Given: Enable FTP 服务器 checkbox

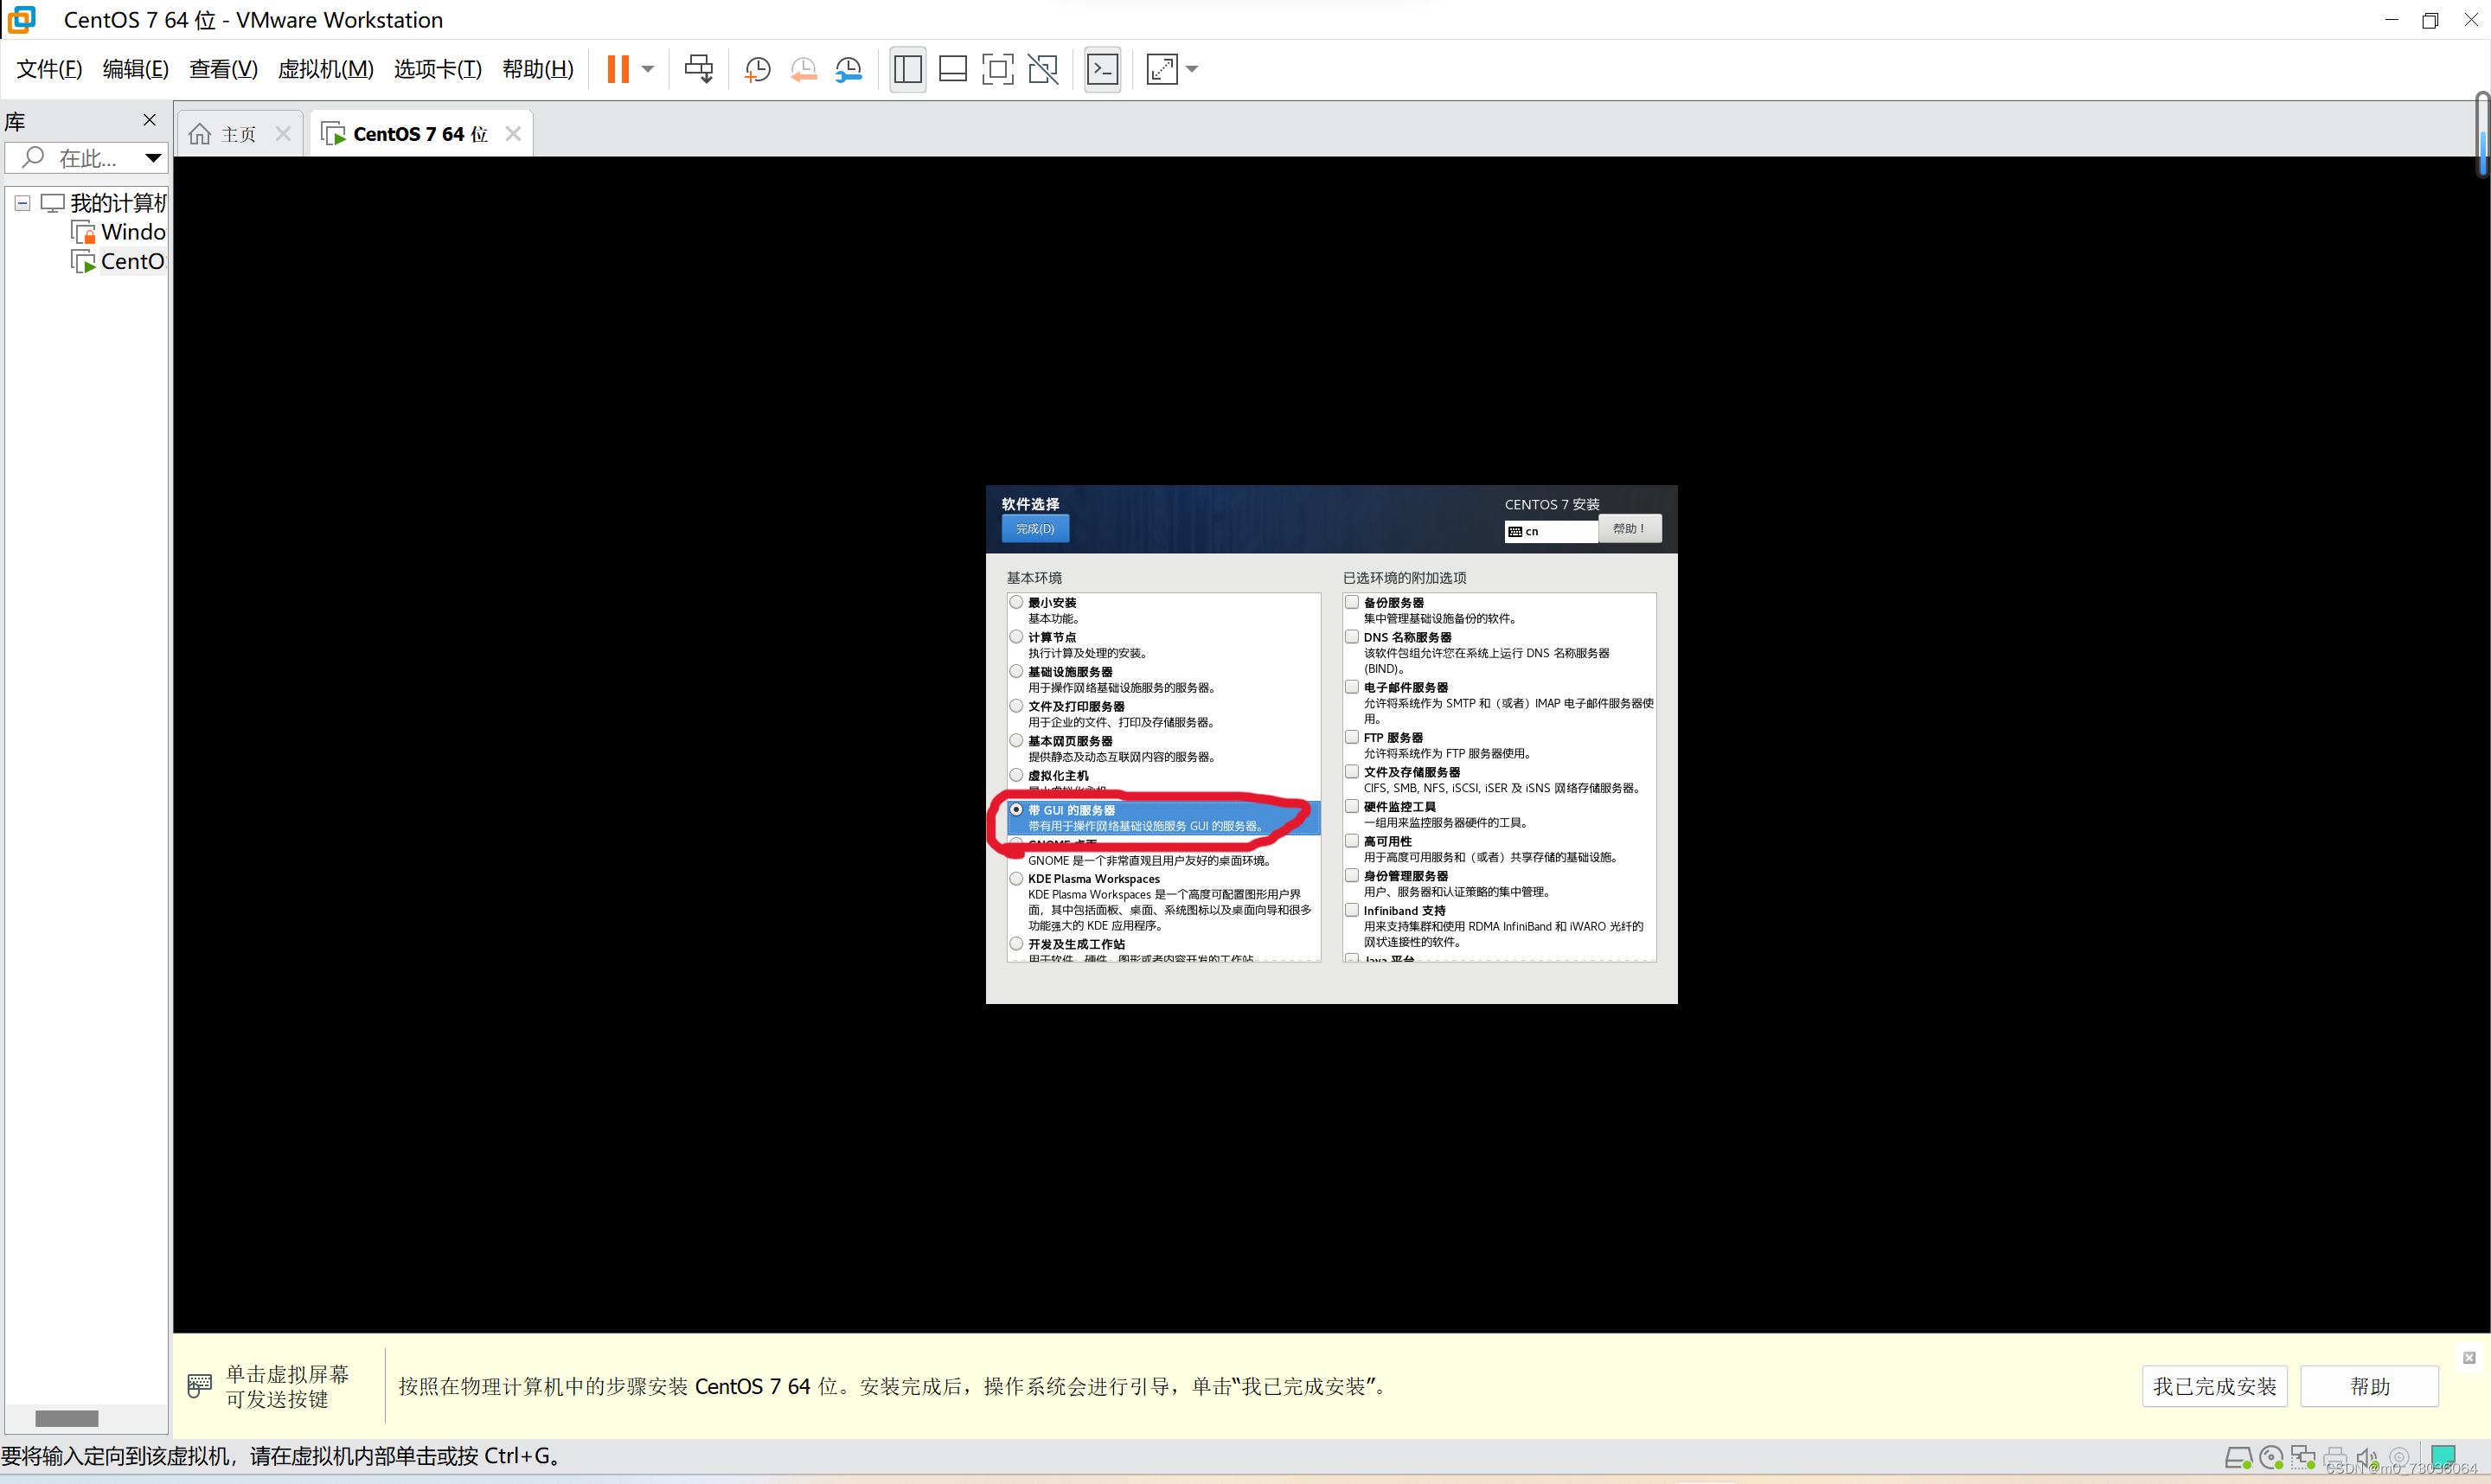Looking at the screenshot, I should [1352, 737].
